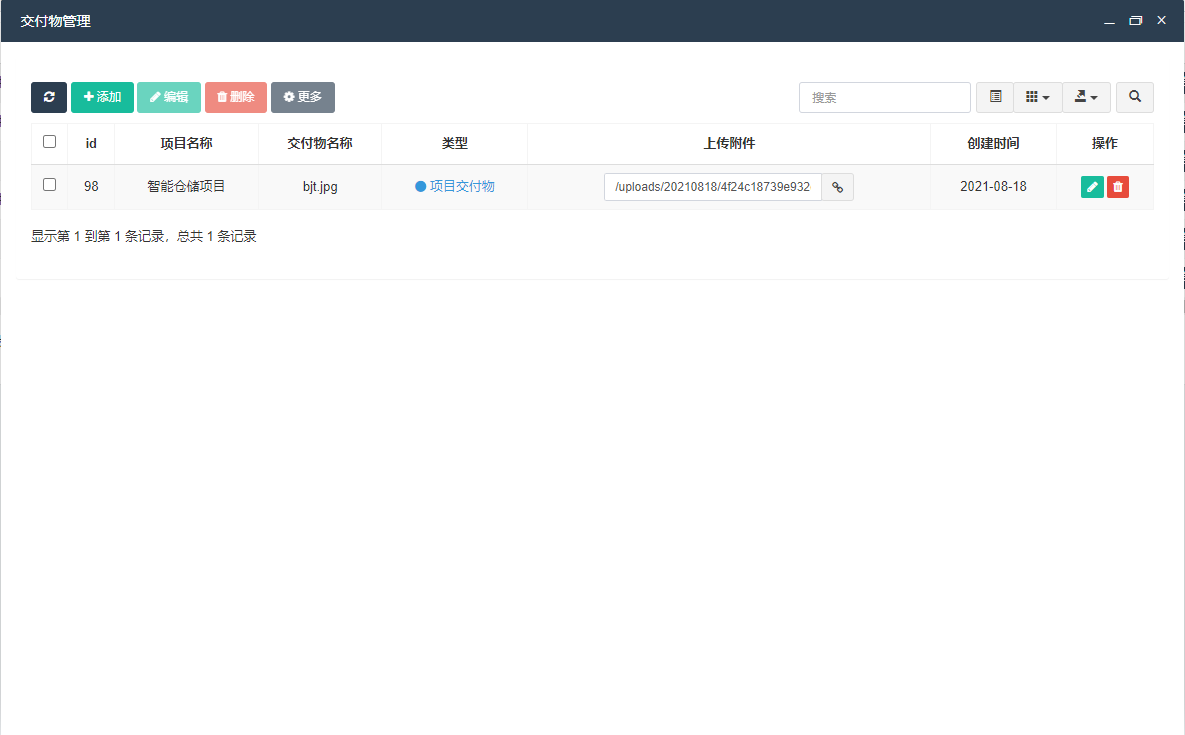Check the select-all header checkbox
The image size is (1185, 735).
point(50,141)
